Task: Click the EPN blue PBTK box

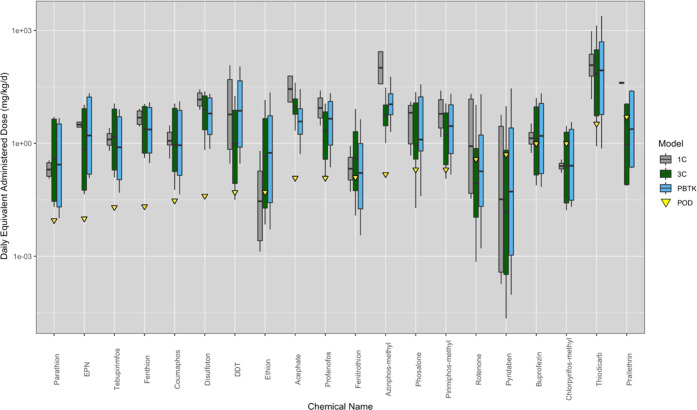Action: point(89,135)
